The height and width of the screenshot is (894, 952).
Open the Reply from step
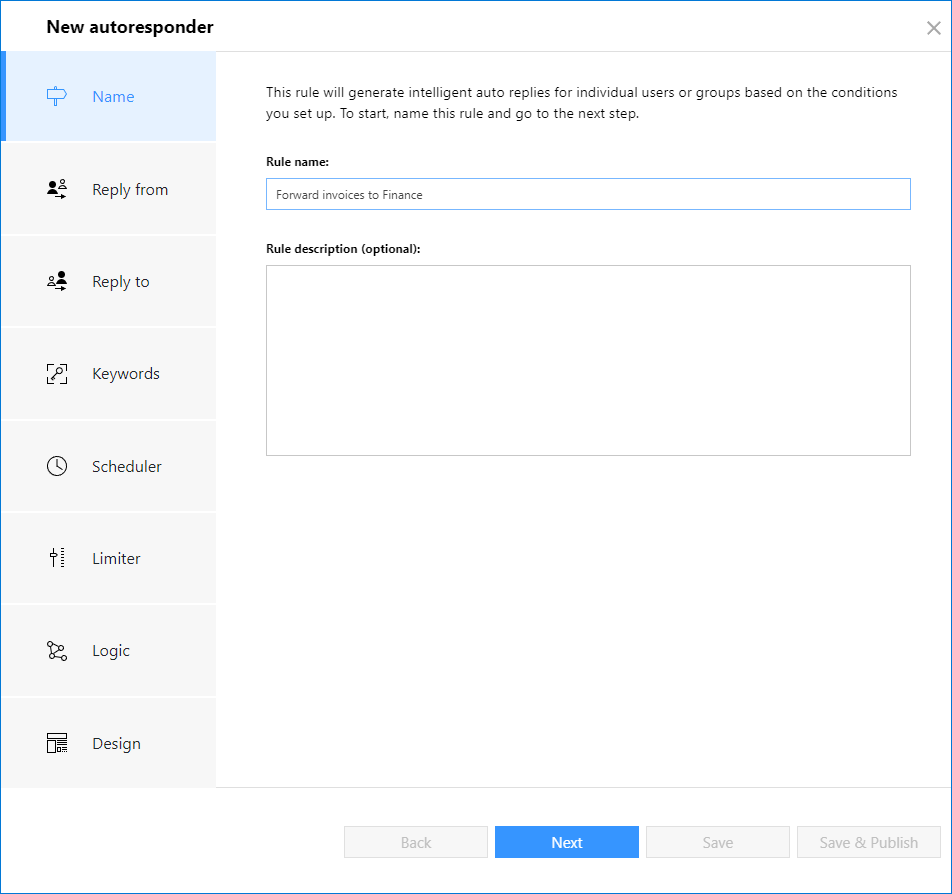(109, 189)
